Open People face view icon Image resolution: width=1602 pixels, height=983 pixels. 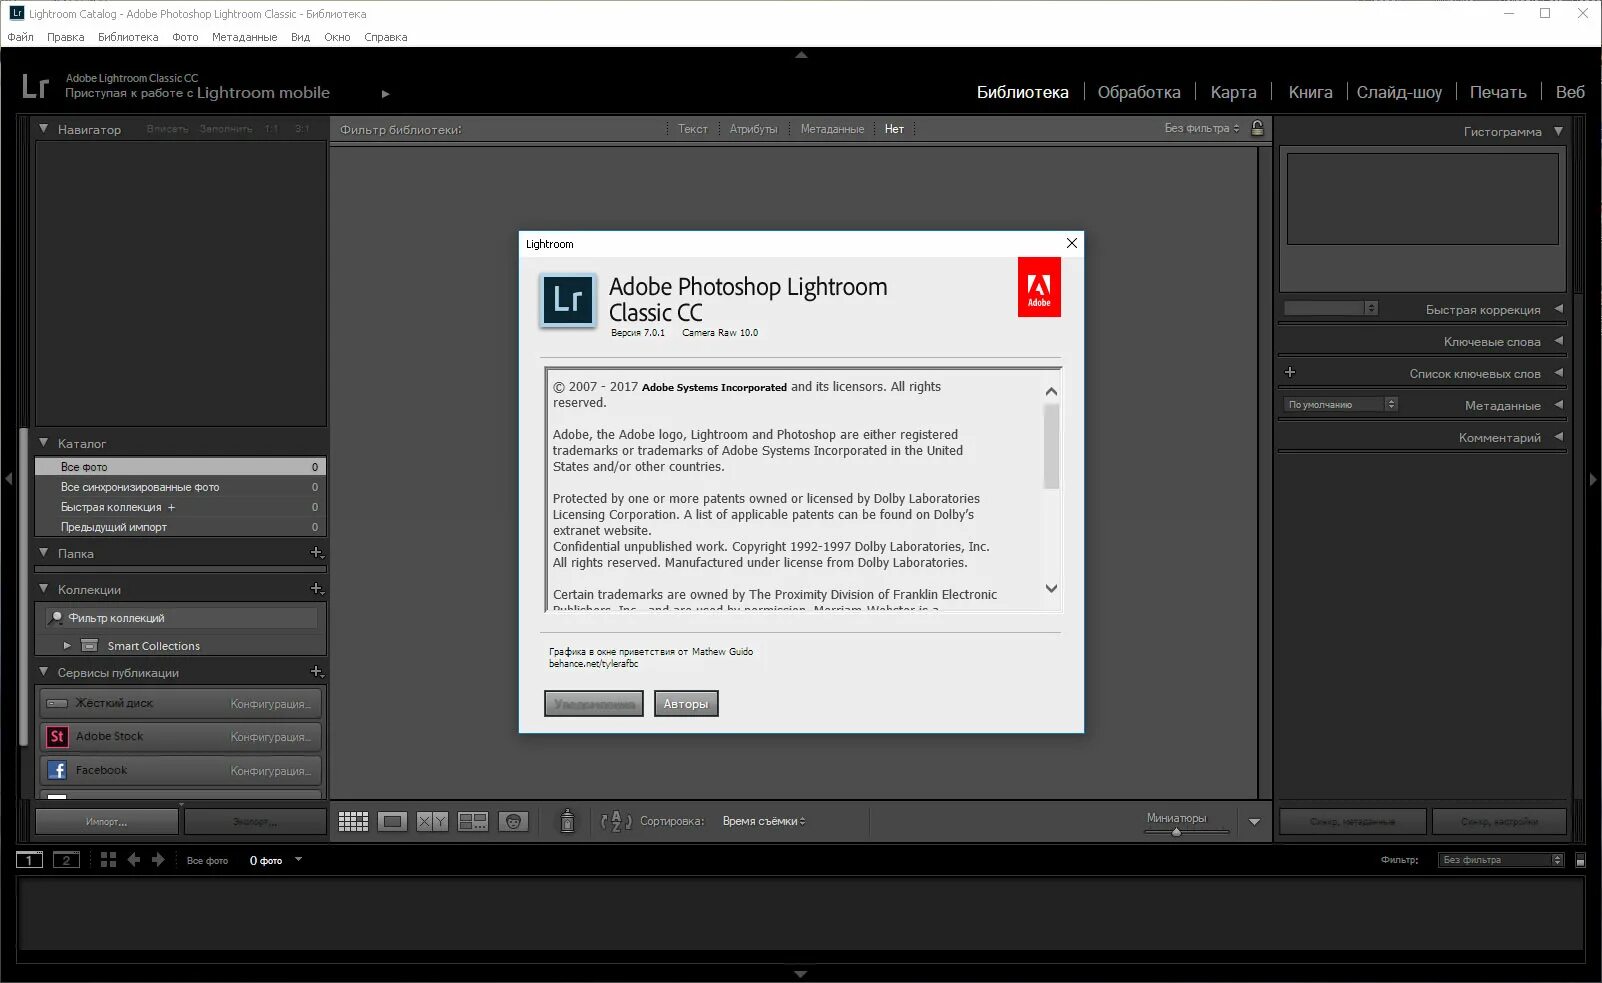513,821
